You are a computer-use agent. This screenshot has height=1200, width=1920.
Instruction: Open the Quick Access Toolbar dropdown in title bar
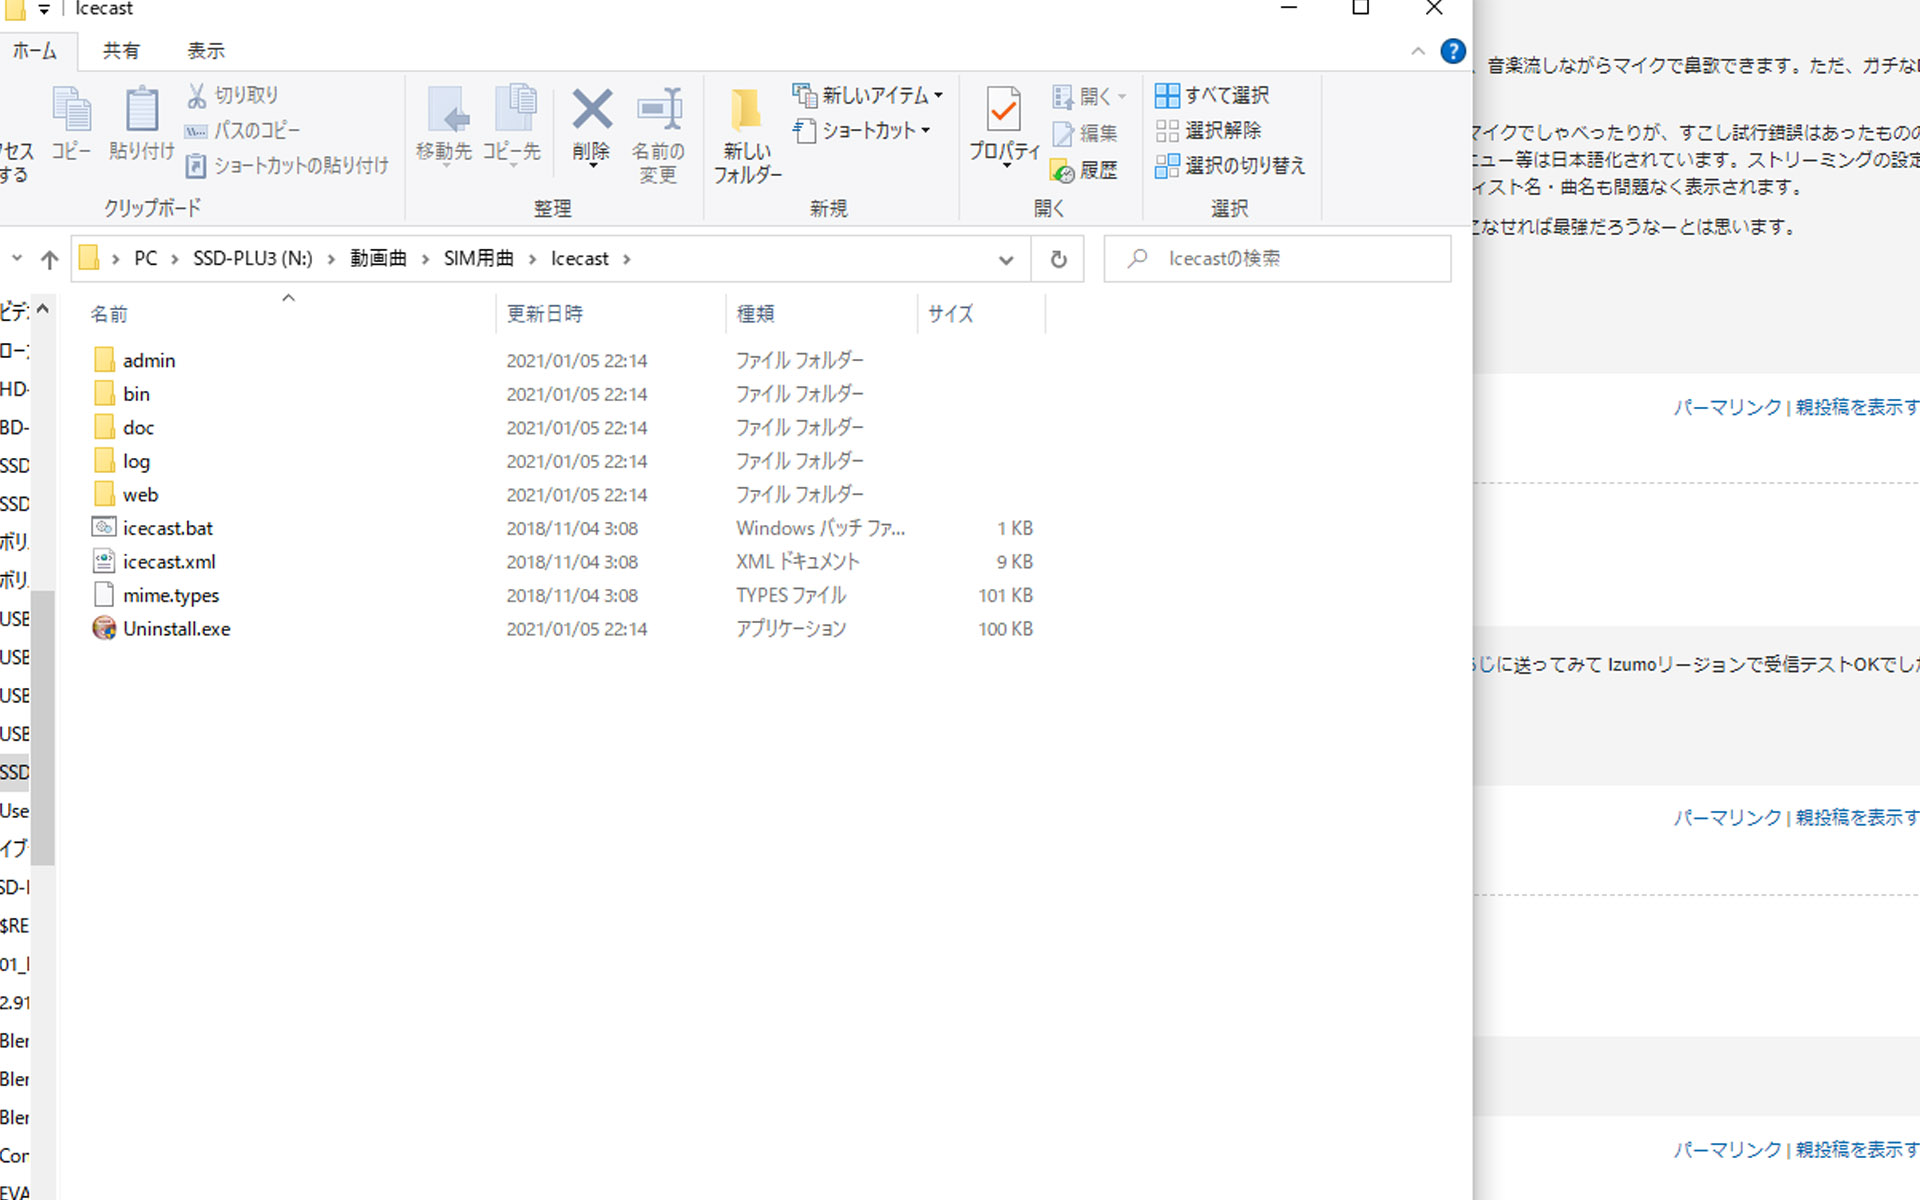tap(44, 9)
